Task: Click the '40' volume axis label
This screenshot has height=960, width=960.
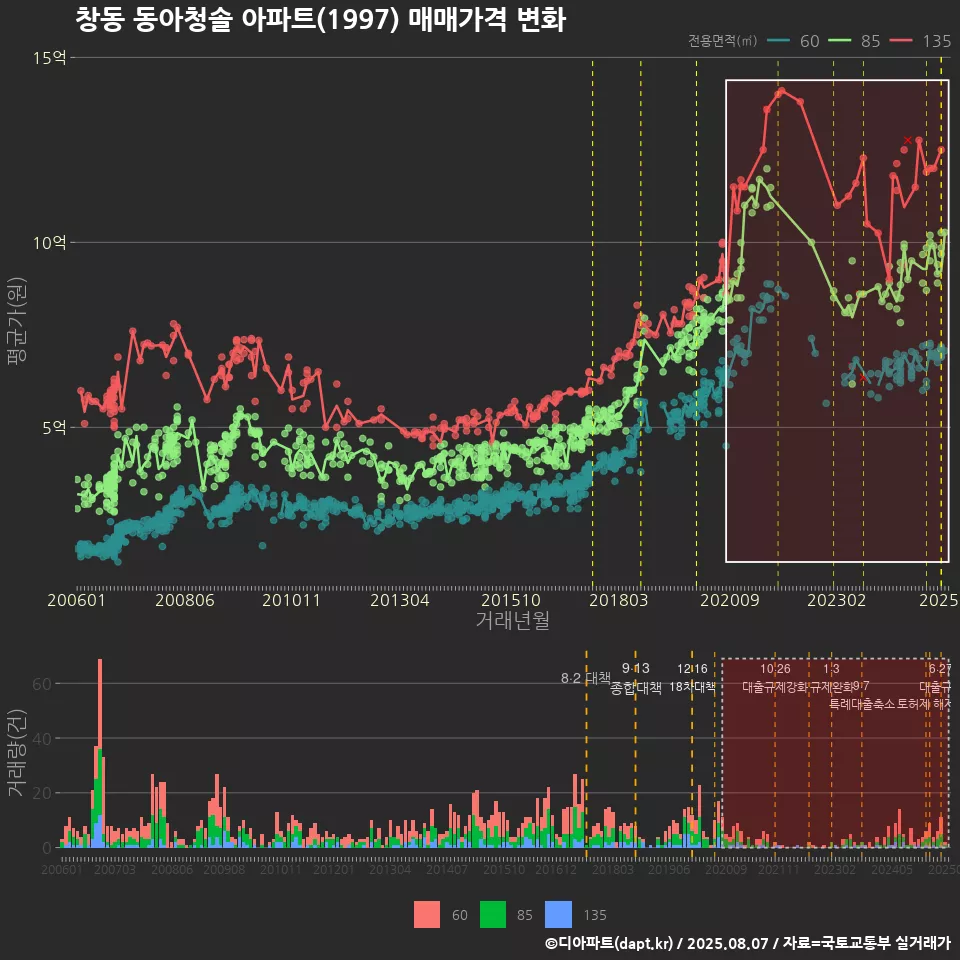Action: [42, 738]
